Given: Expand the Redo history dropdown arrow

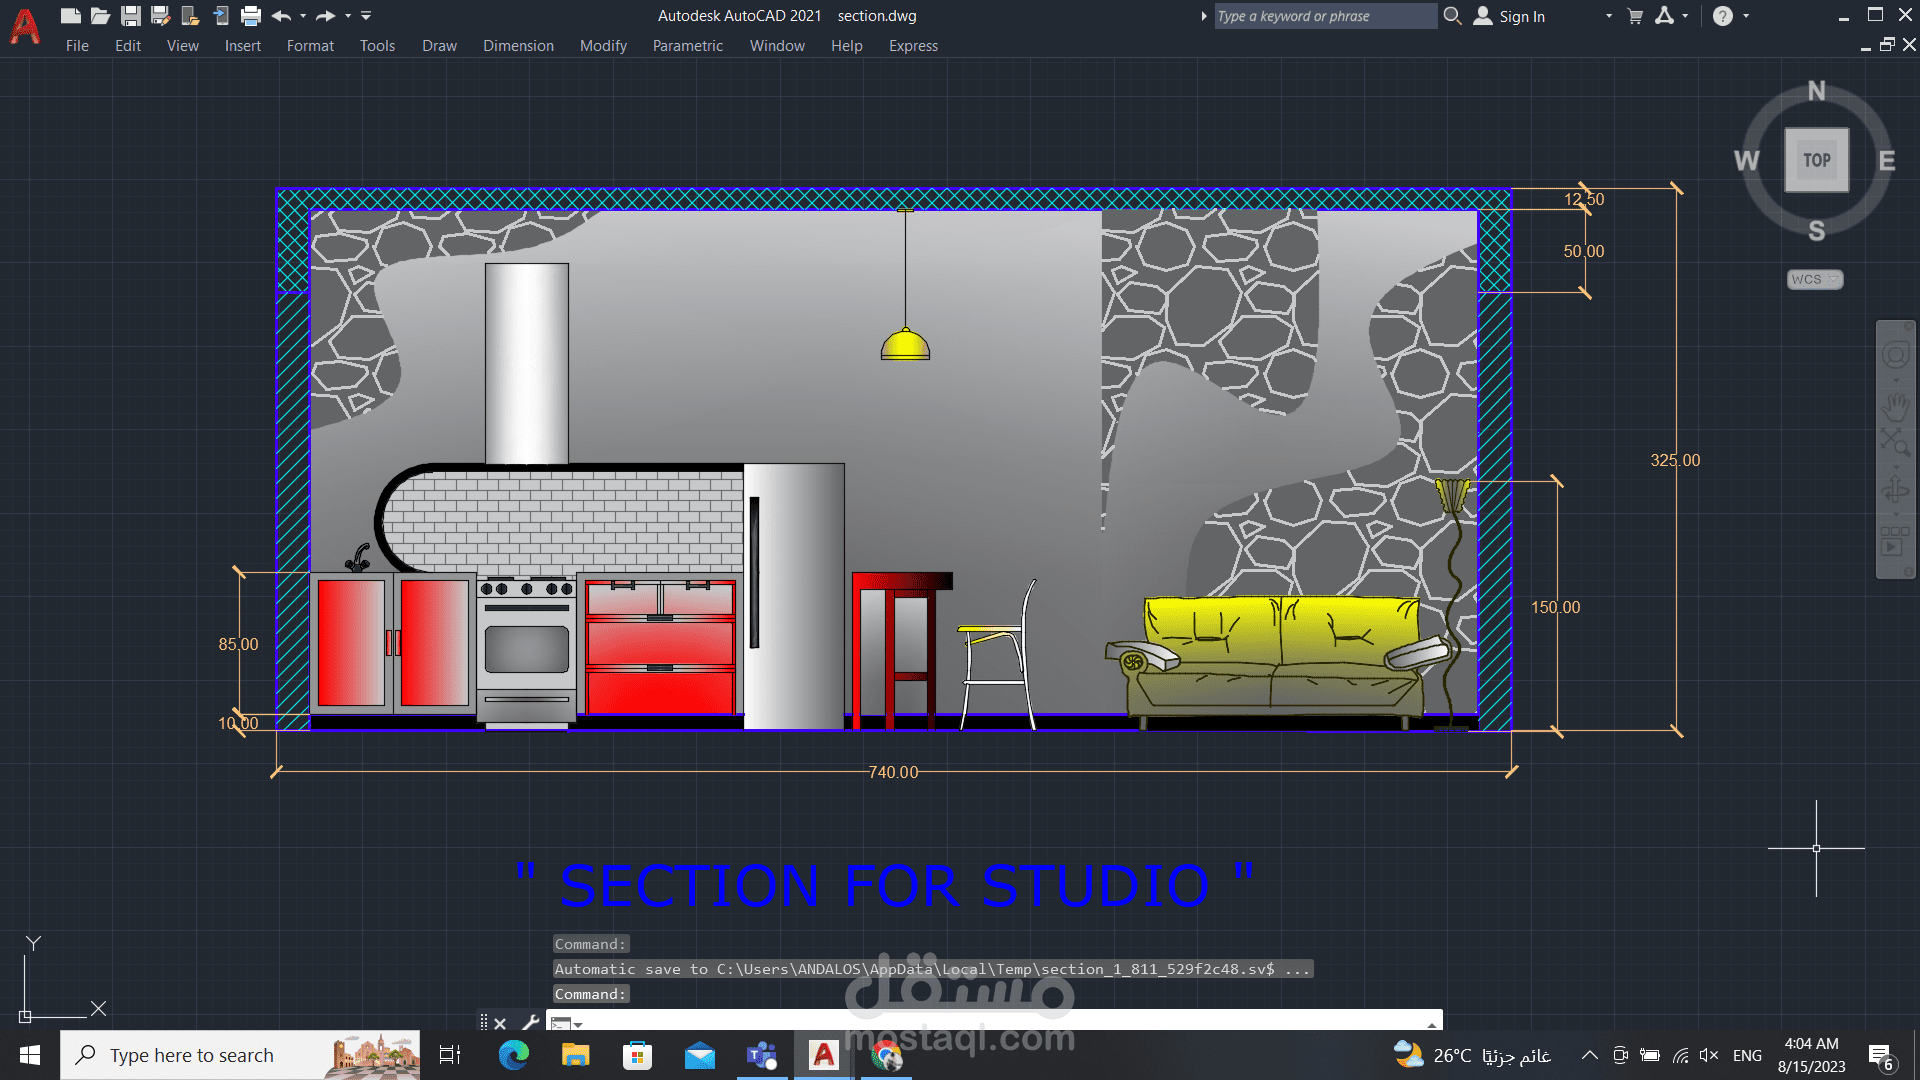Looking at the screenshot, I should click(348, 16).
